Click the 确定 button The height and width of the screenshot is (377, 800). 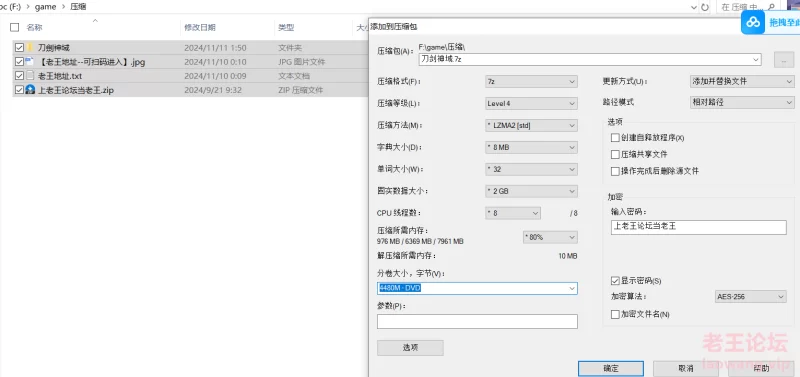pos(611,368)
